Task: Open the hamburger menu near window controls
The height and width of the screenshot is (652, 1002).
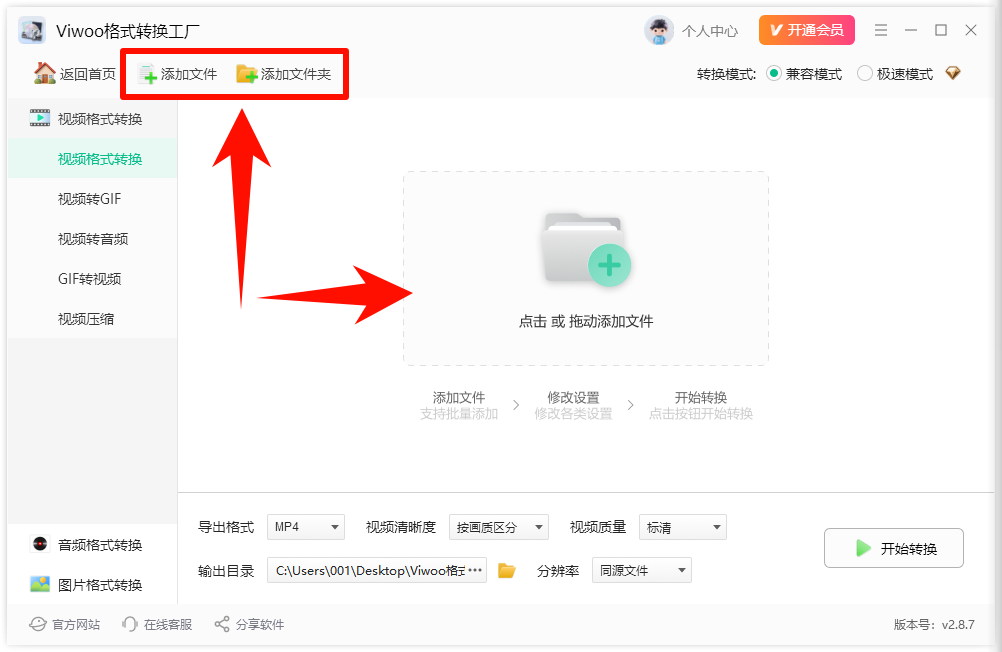Action: click(x=881, y=30)
